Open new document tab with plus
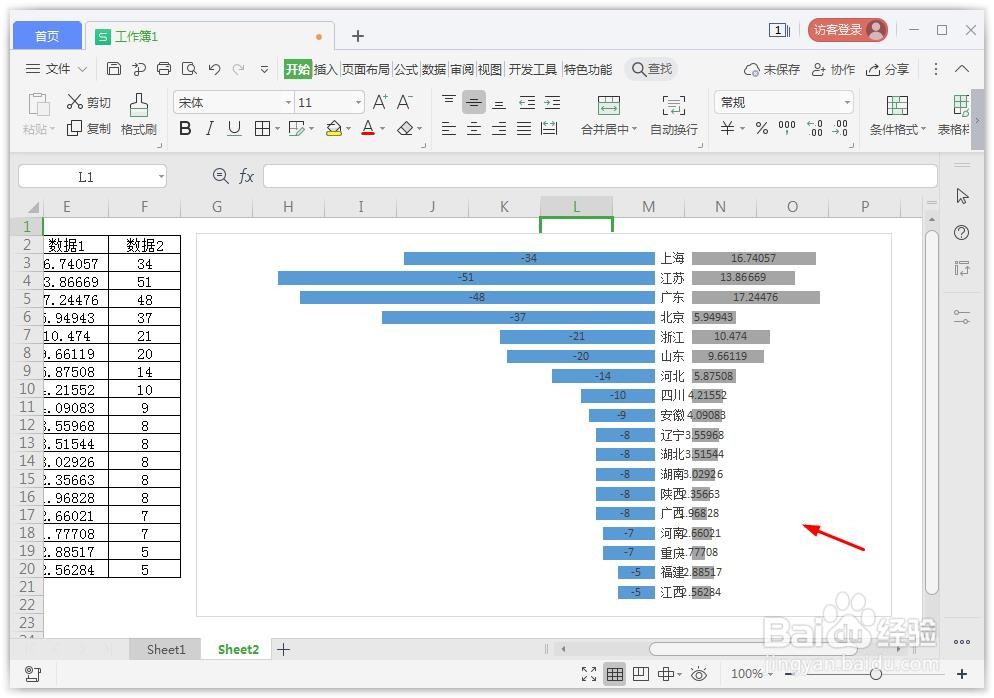 [358, 36]
